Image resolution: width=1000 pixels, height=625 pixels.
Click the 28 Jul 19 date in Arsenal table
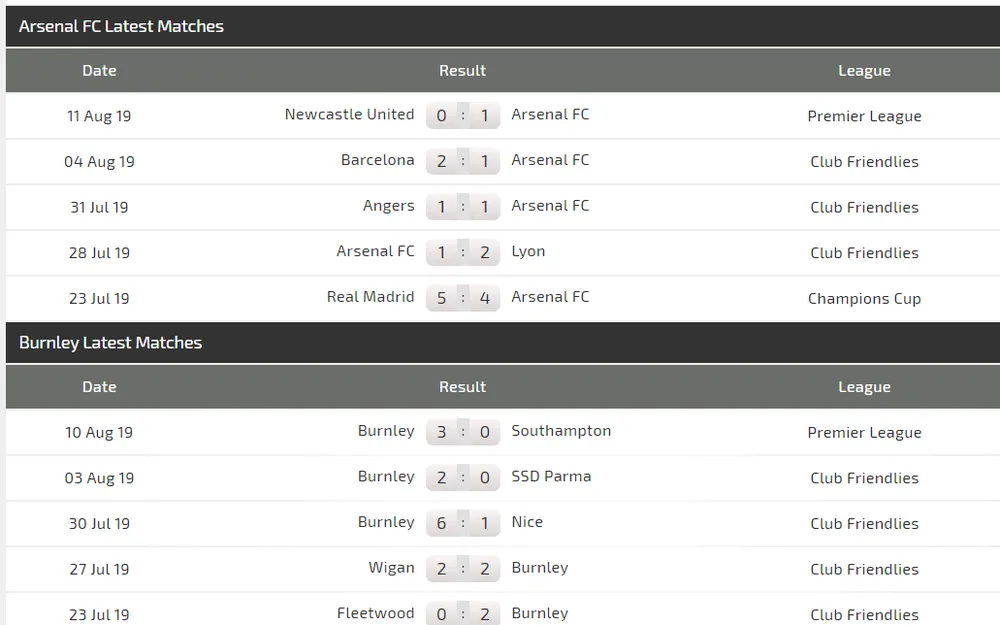(x=99, y=253)
